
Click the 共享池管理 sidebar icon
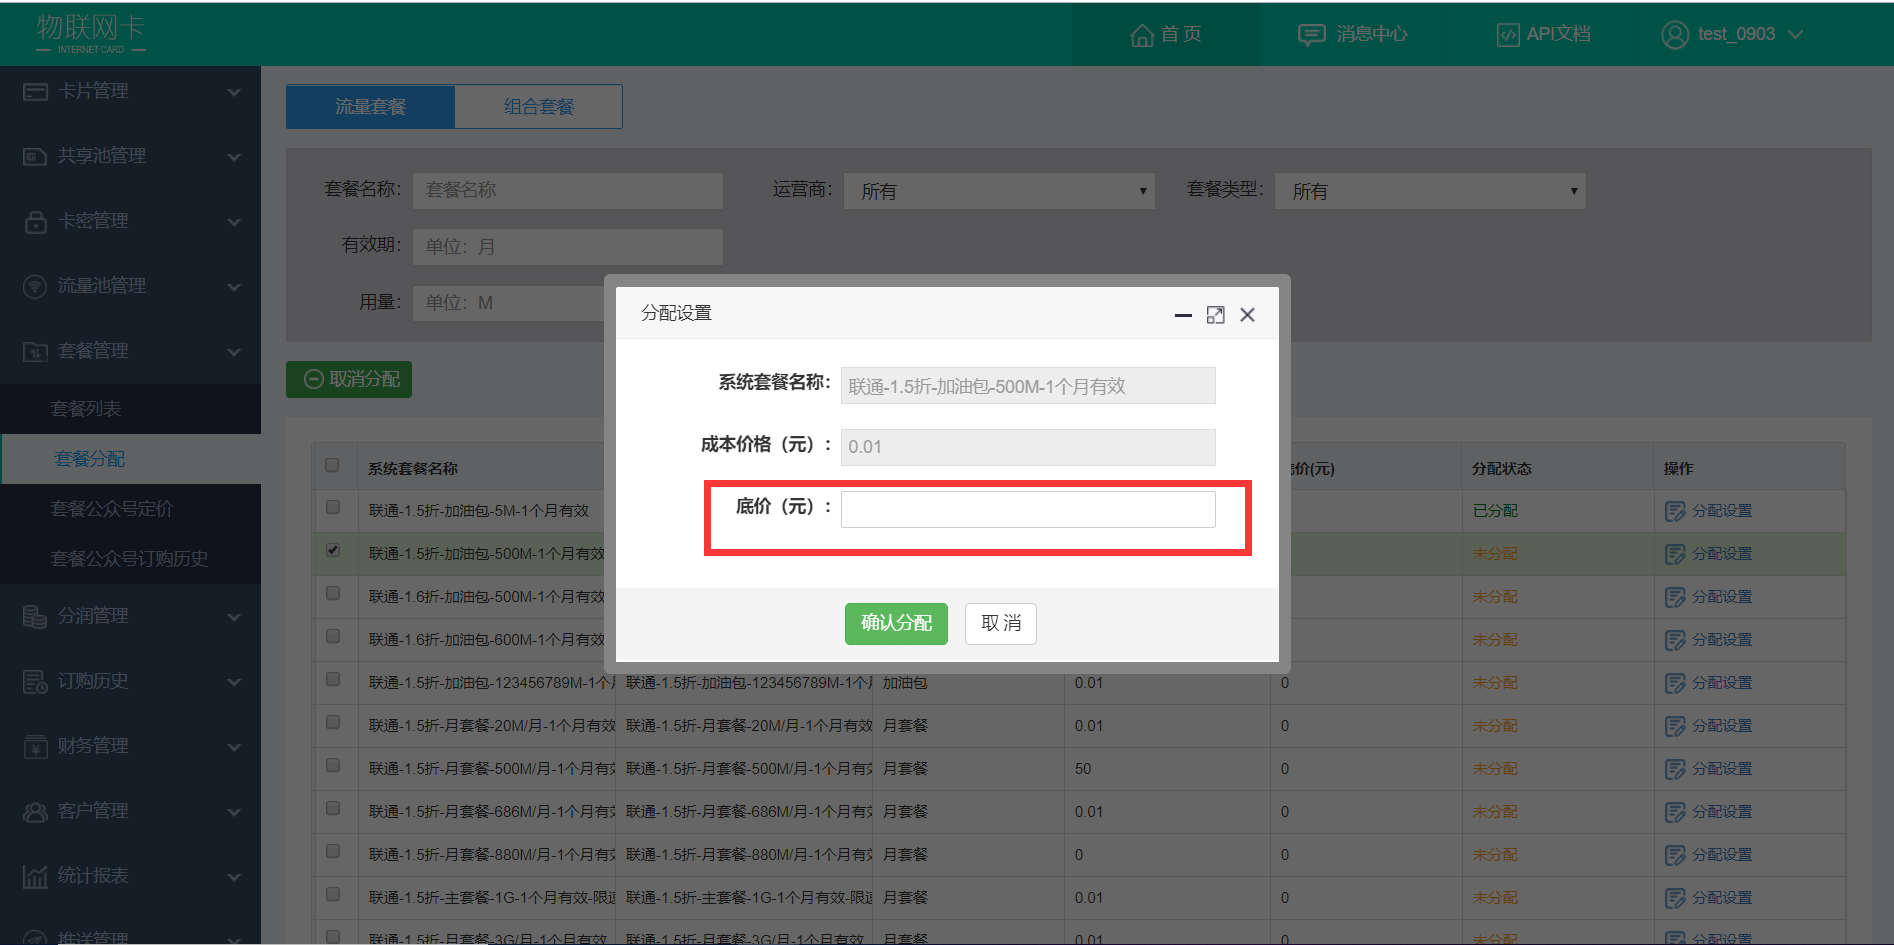click(35, 157)
